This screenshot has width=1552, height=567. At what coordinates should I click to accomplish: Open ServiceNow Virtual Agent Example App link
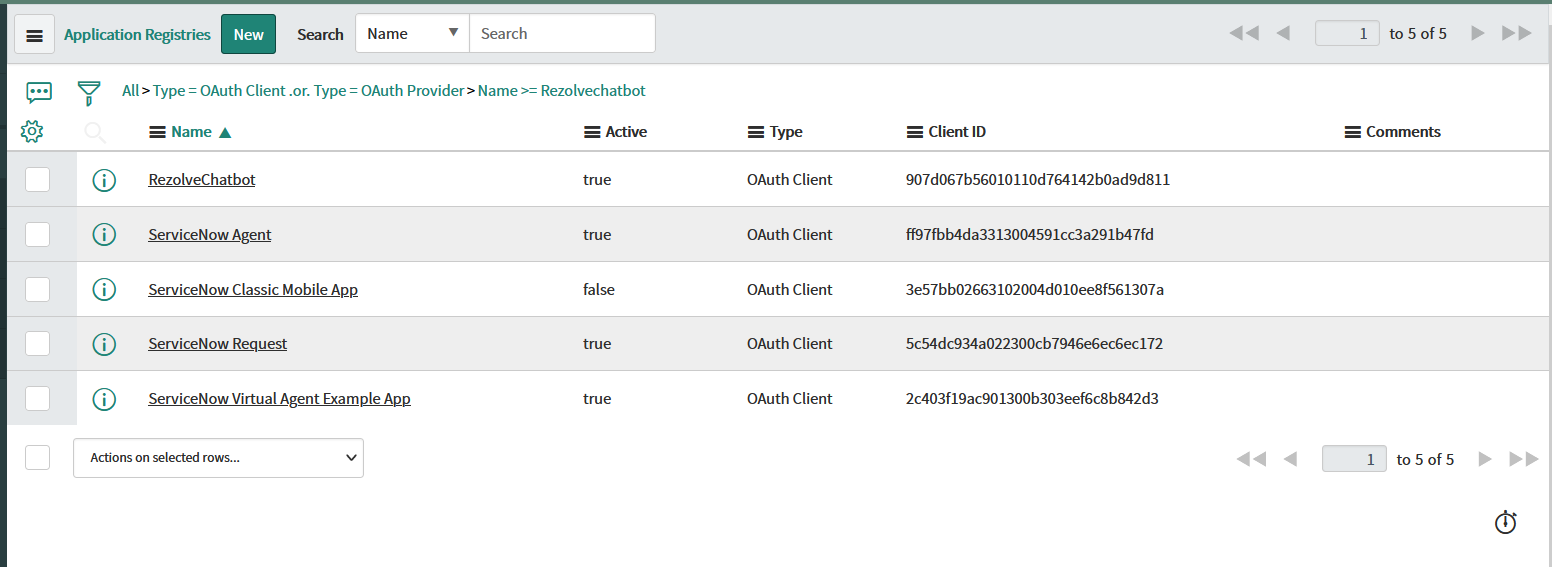279,399
